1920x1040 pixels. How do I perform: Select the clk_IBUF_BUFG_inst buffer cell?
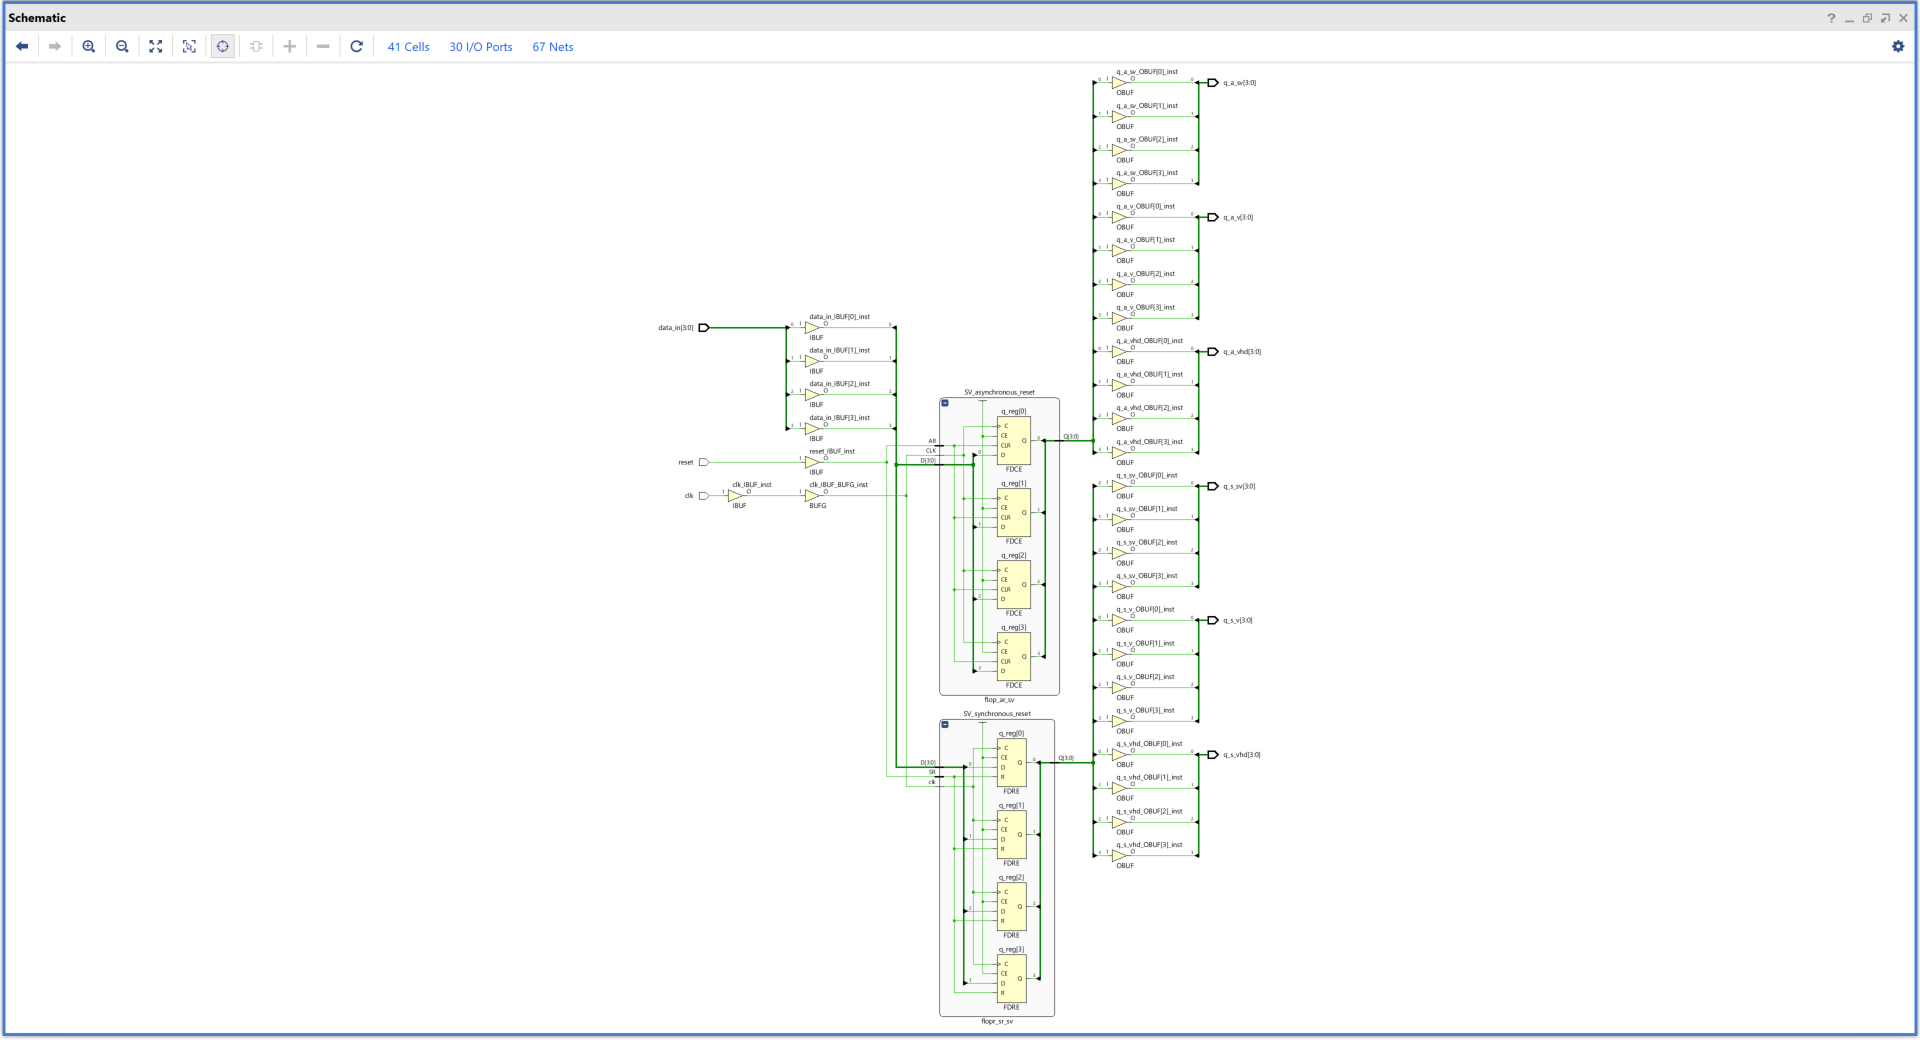(812, 495)
